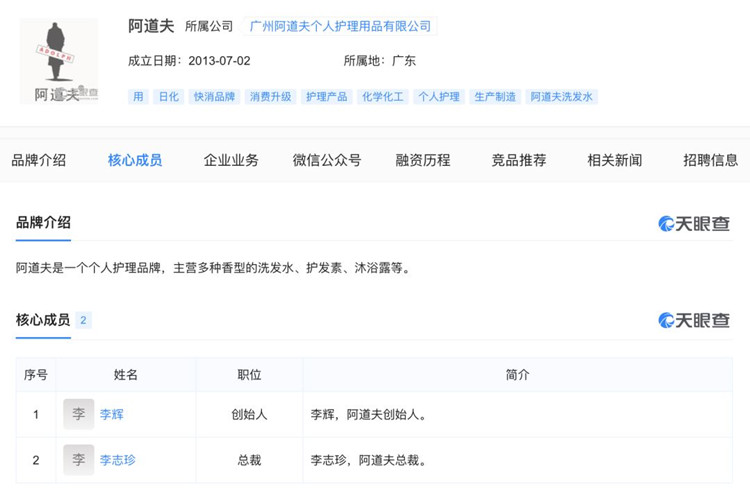
Task: Click the text 李辉，阿道夫创始人。
Action: tap(368, 414)
